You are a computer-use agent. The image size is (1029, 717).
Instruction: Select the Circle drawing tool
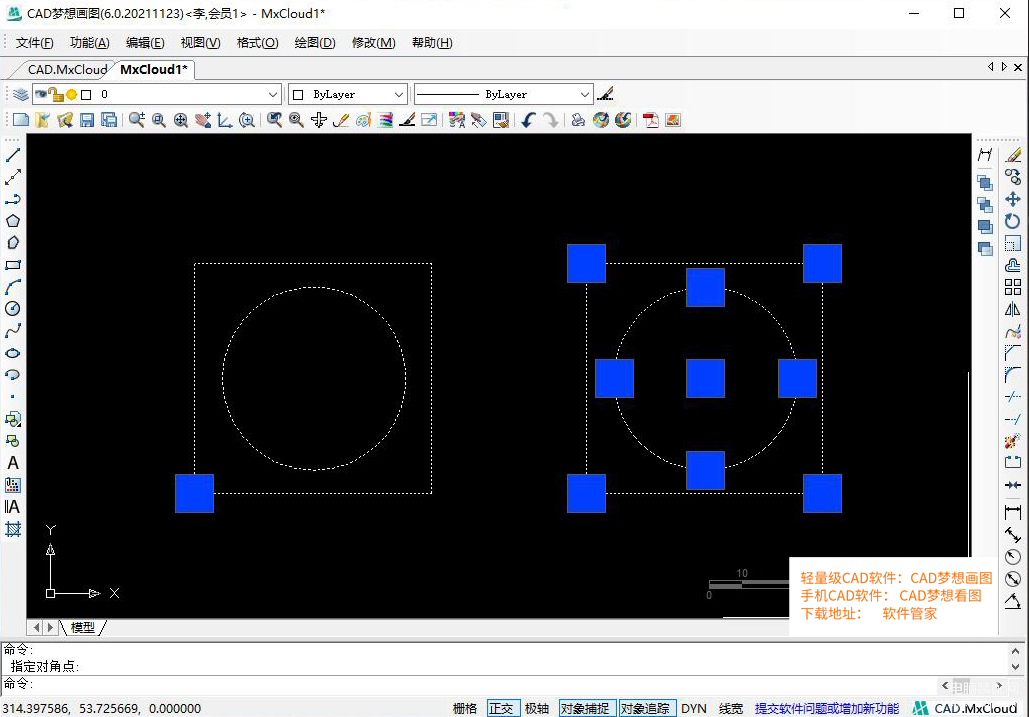click(x=12, y=309)
